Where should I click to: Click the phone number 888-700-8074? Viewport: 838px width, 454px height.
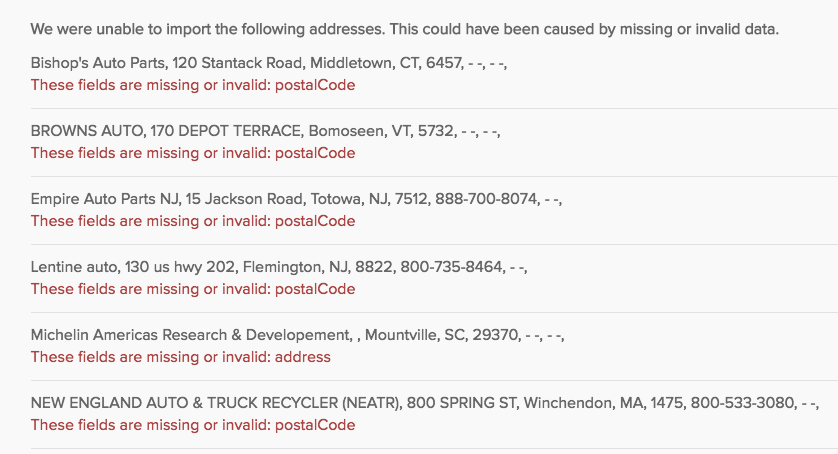click(x=486, y=199)
